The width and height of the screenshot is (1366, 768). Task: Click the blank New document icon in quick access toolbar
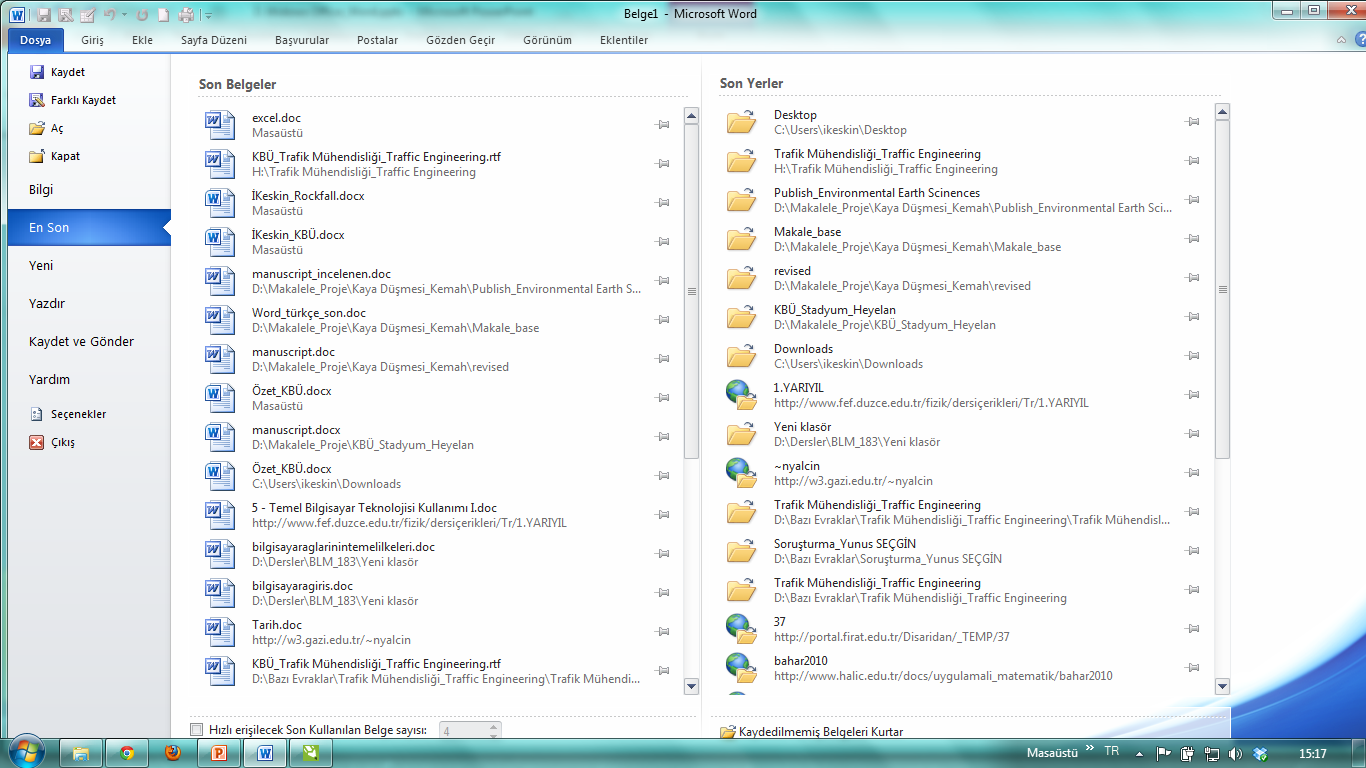click(163, 15)
